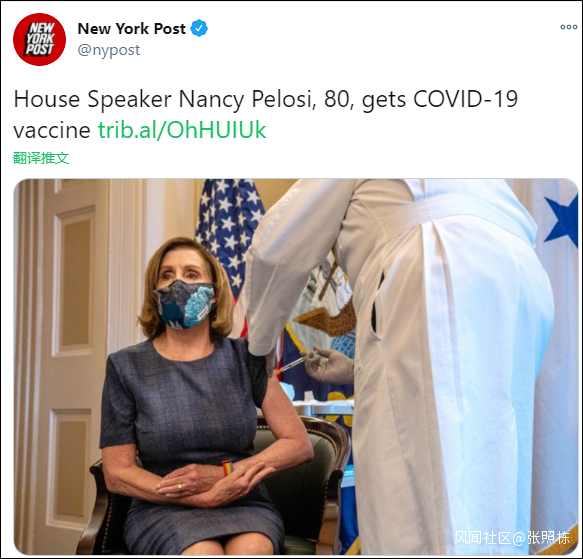Click the word COVID-19 in the tweet
583x559 pixels.
point(466,99)
